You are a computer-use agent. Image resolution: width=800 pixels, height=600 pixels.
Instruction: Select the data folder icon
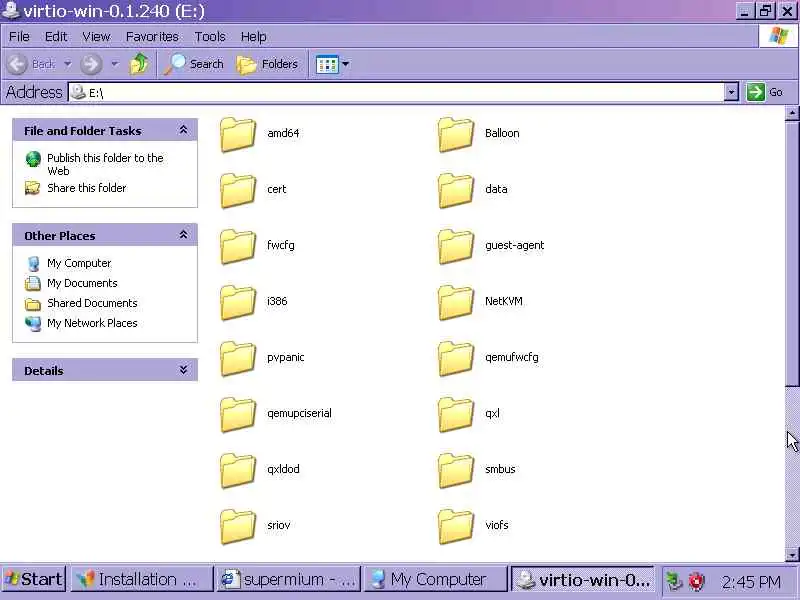pos(456,190)
